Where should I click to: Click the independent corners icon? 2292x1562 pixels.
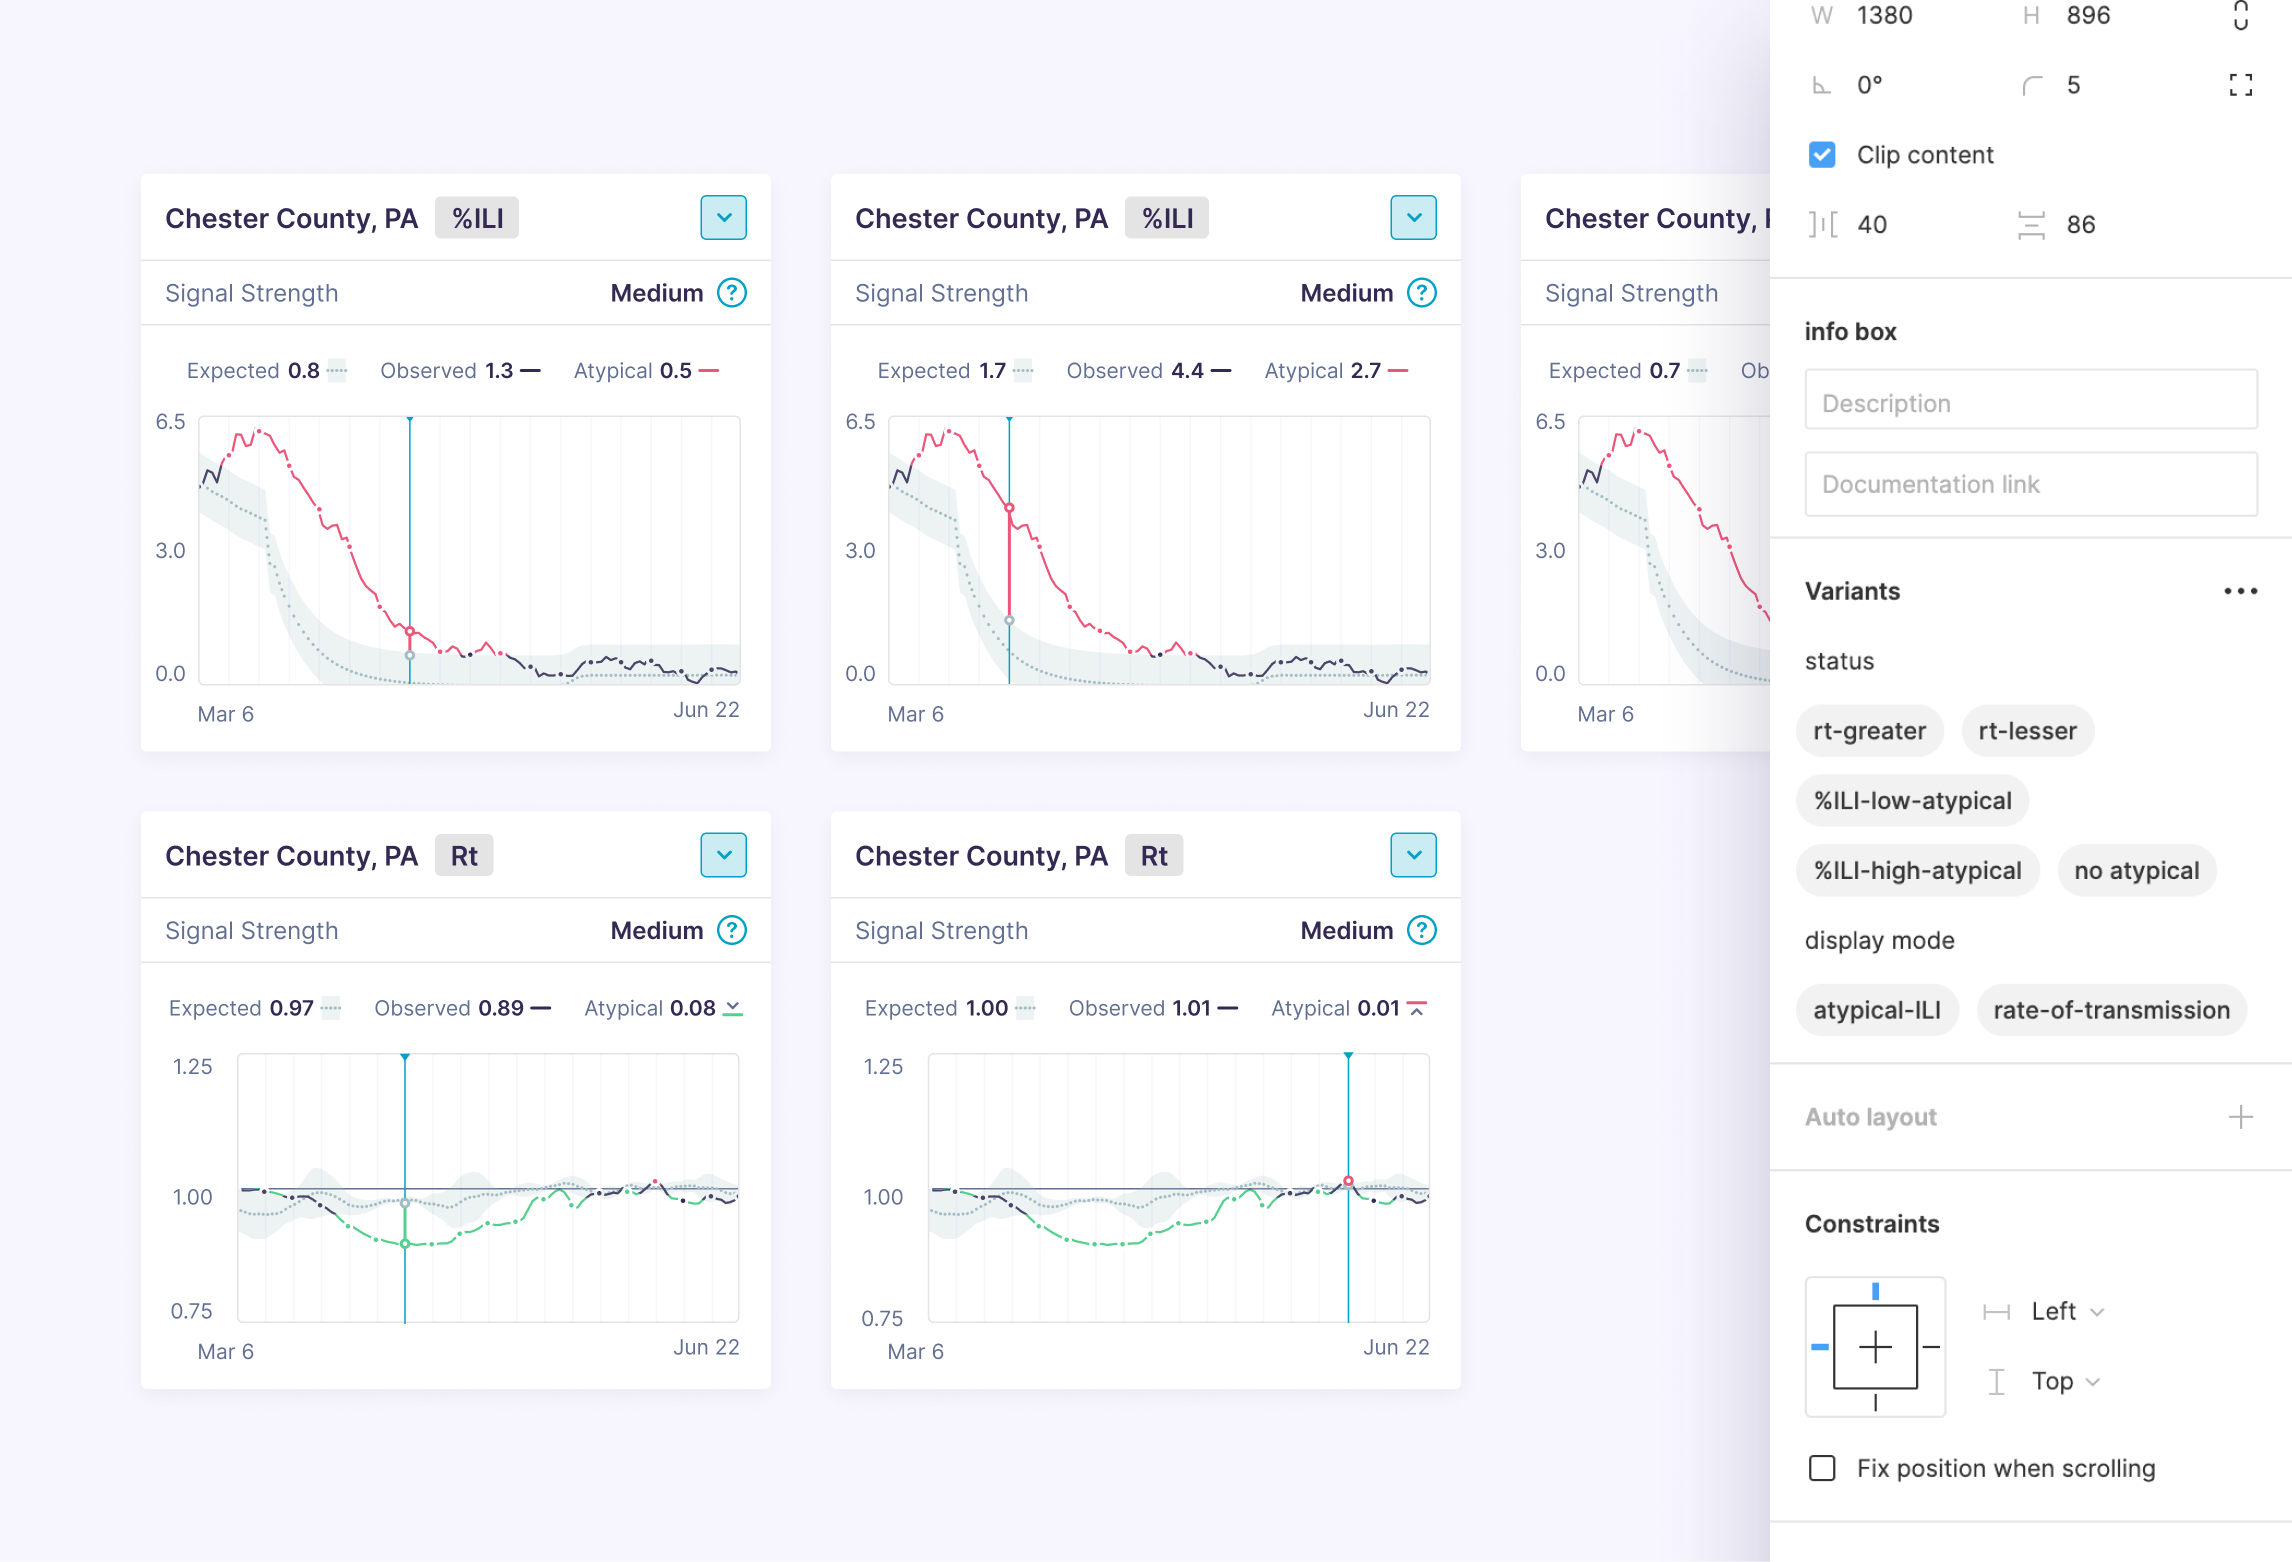pos(2240,85)
